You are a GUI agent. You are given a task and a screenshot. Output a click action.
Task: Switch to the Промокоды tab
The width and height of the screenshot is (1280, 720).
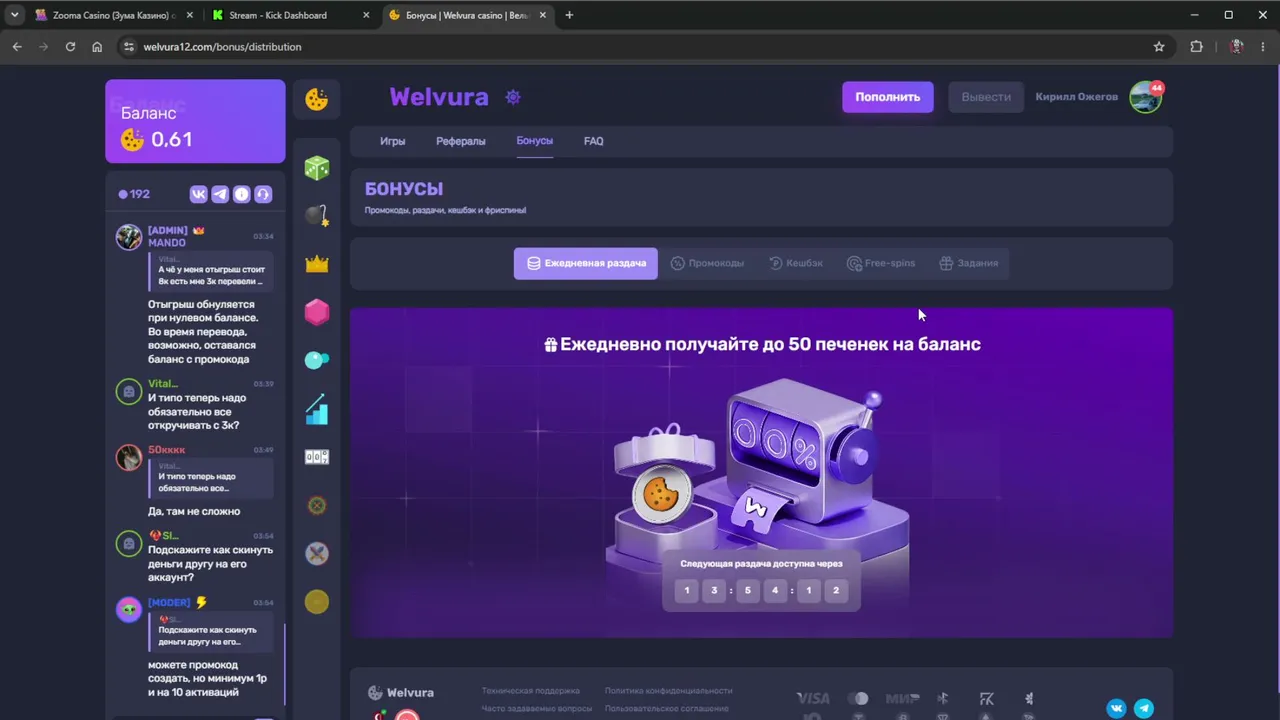707,263
